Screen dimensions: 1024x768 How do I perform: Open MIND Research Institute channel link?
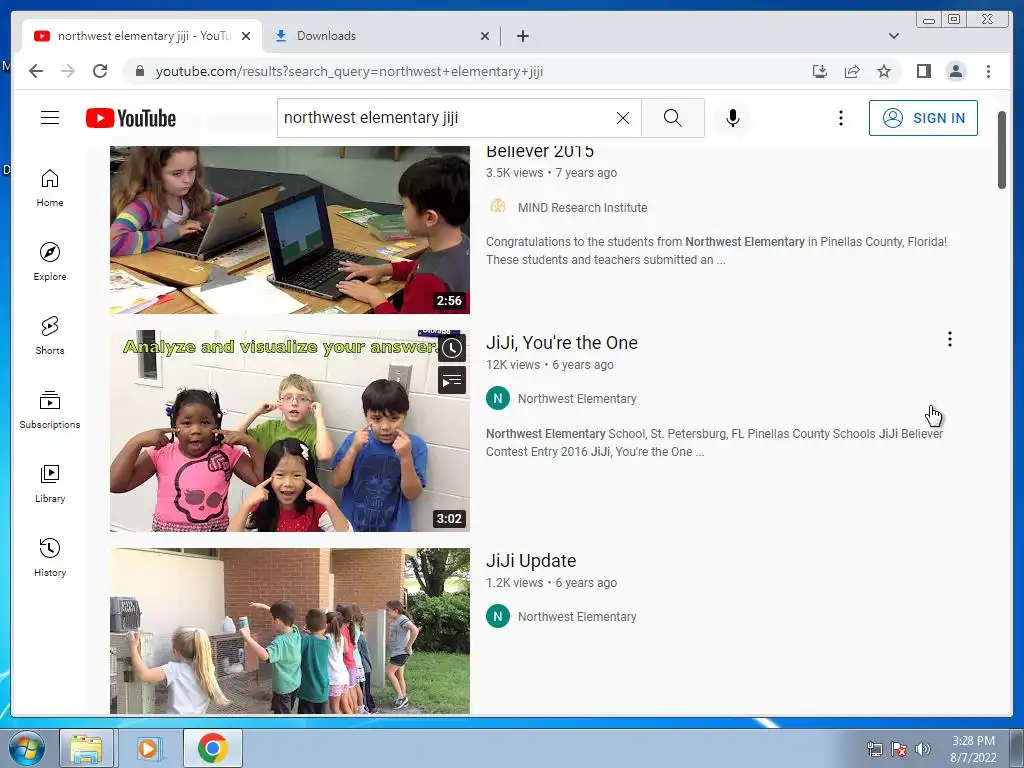pos(582,207)
